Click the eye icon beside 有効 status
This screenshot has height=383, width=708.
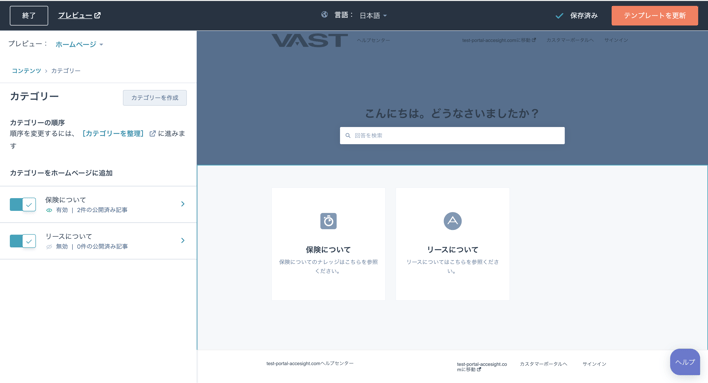(x=49, y=210)
